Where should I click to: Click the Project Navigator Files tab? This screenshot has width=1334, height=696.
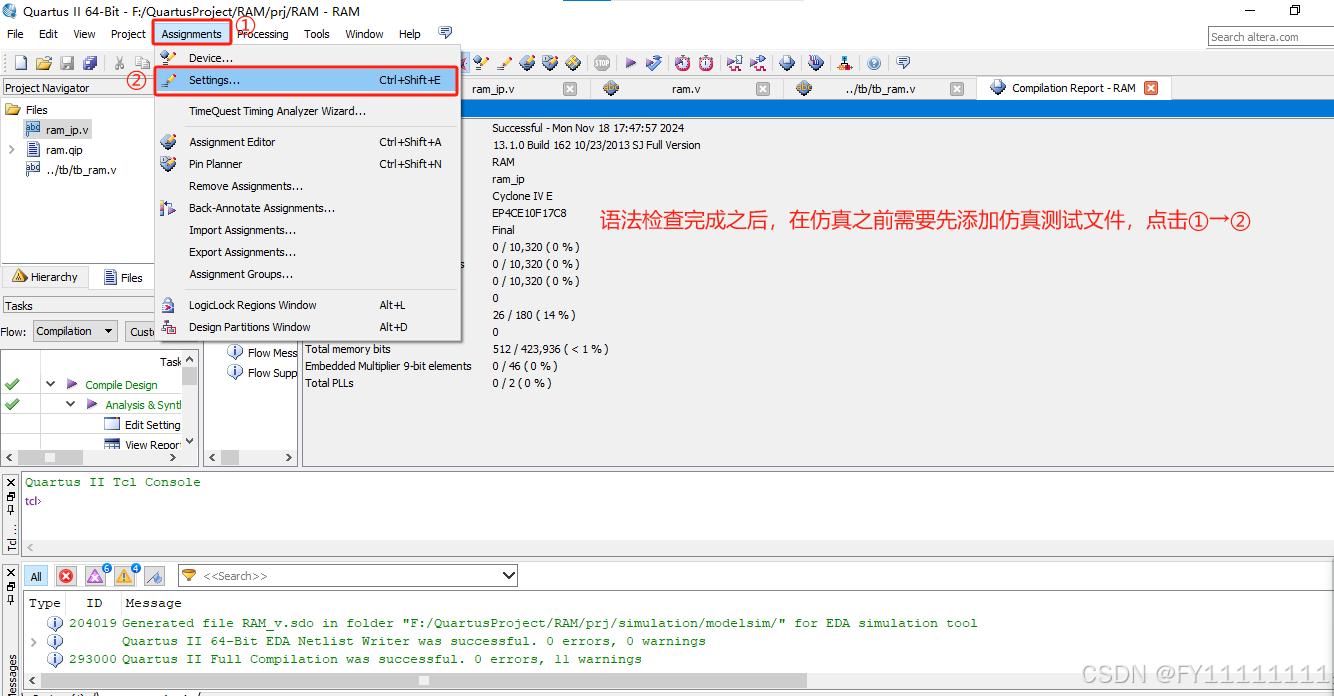[x=122, y=278]
